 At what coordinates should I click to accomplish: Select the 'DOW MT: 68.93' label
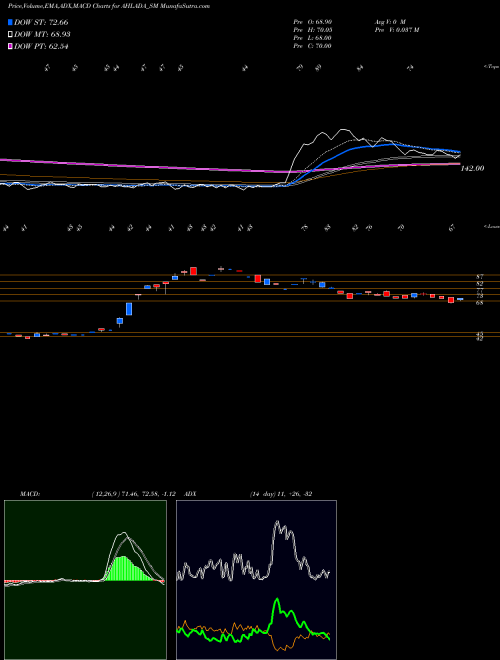[42, 35]
